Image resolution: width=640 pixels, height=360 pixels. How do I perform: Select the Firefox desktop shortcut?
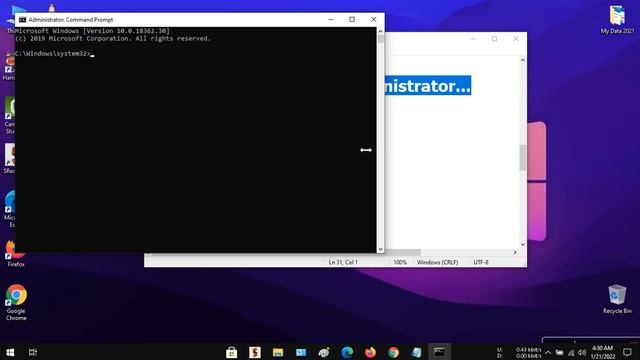(x=16, y=254)
